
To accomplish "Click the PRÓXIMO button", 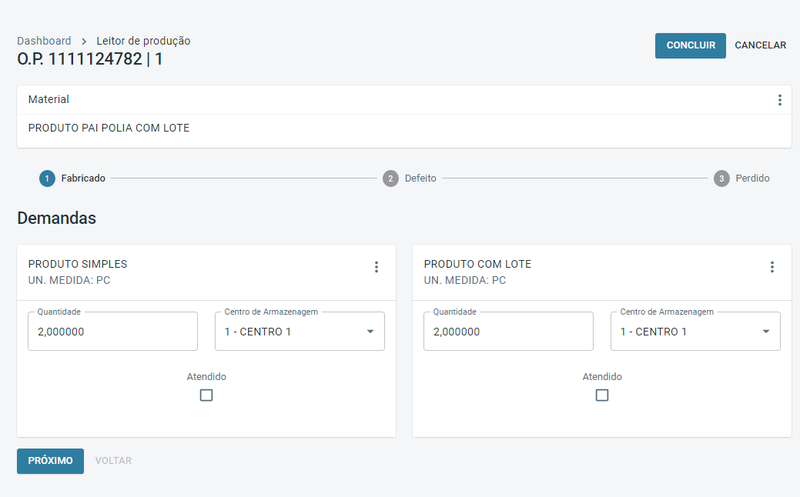I will [x=50, y=461].
